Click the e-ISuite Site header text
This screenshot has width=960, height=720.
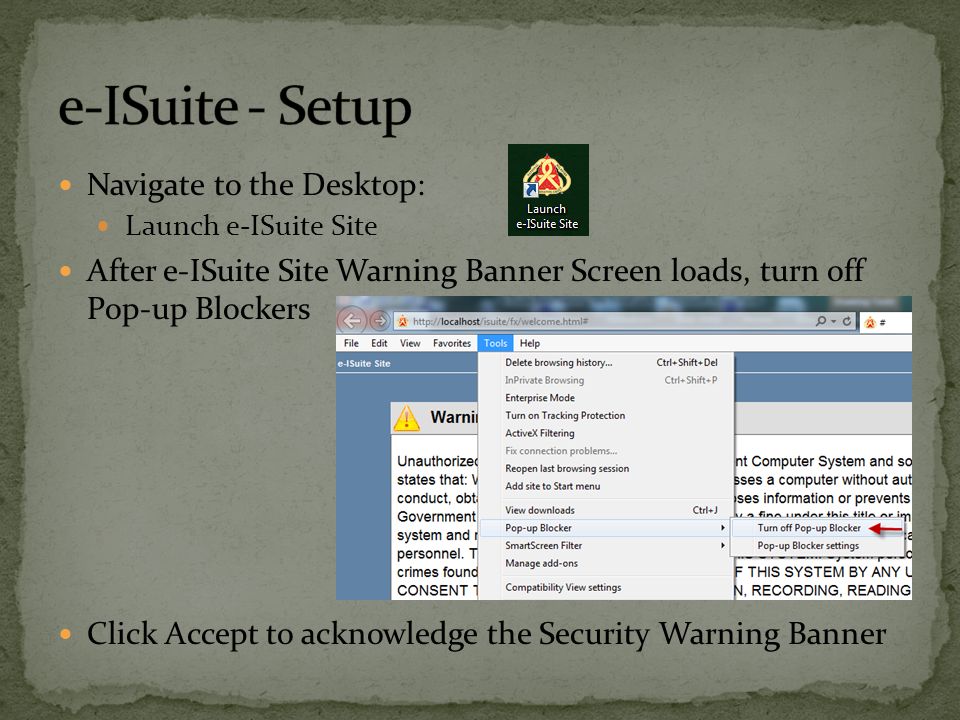point(364,364)
